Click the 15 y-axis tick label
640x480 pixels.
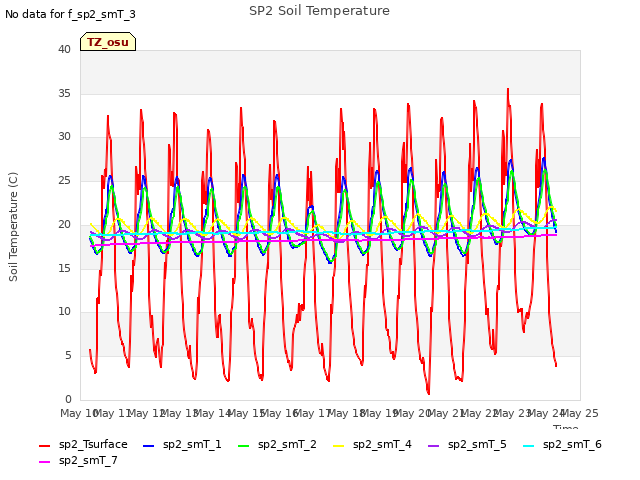point(64,268)
